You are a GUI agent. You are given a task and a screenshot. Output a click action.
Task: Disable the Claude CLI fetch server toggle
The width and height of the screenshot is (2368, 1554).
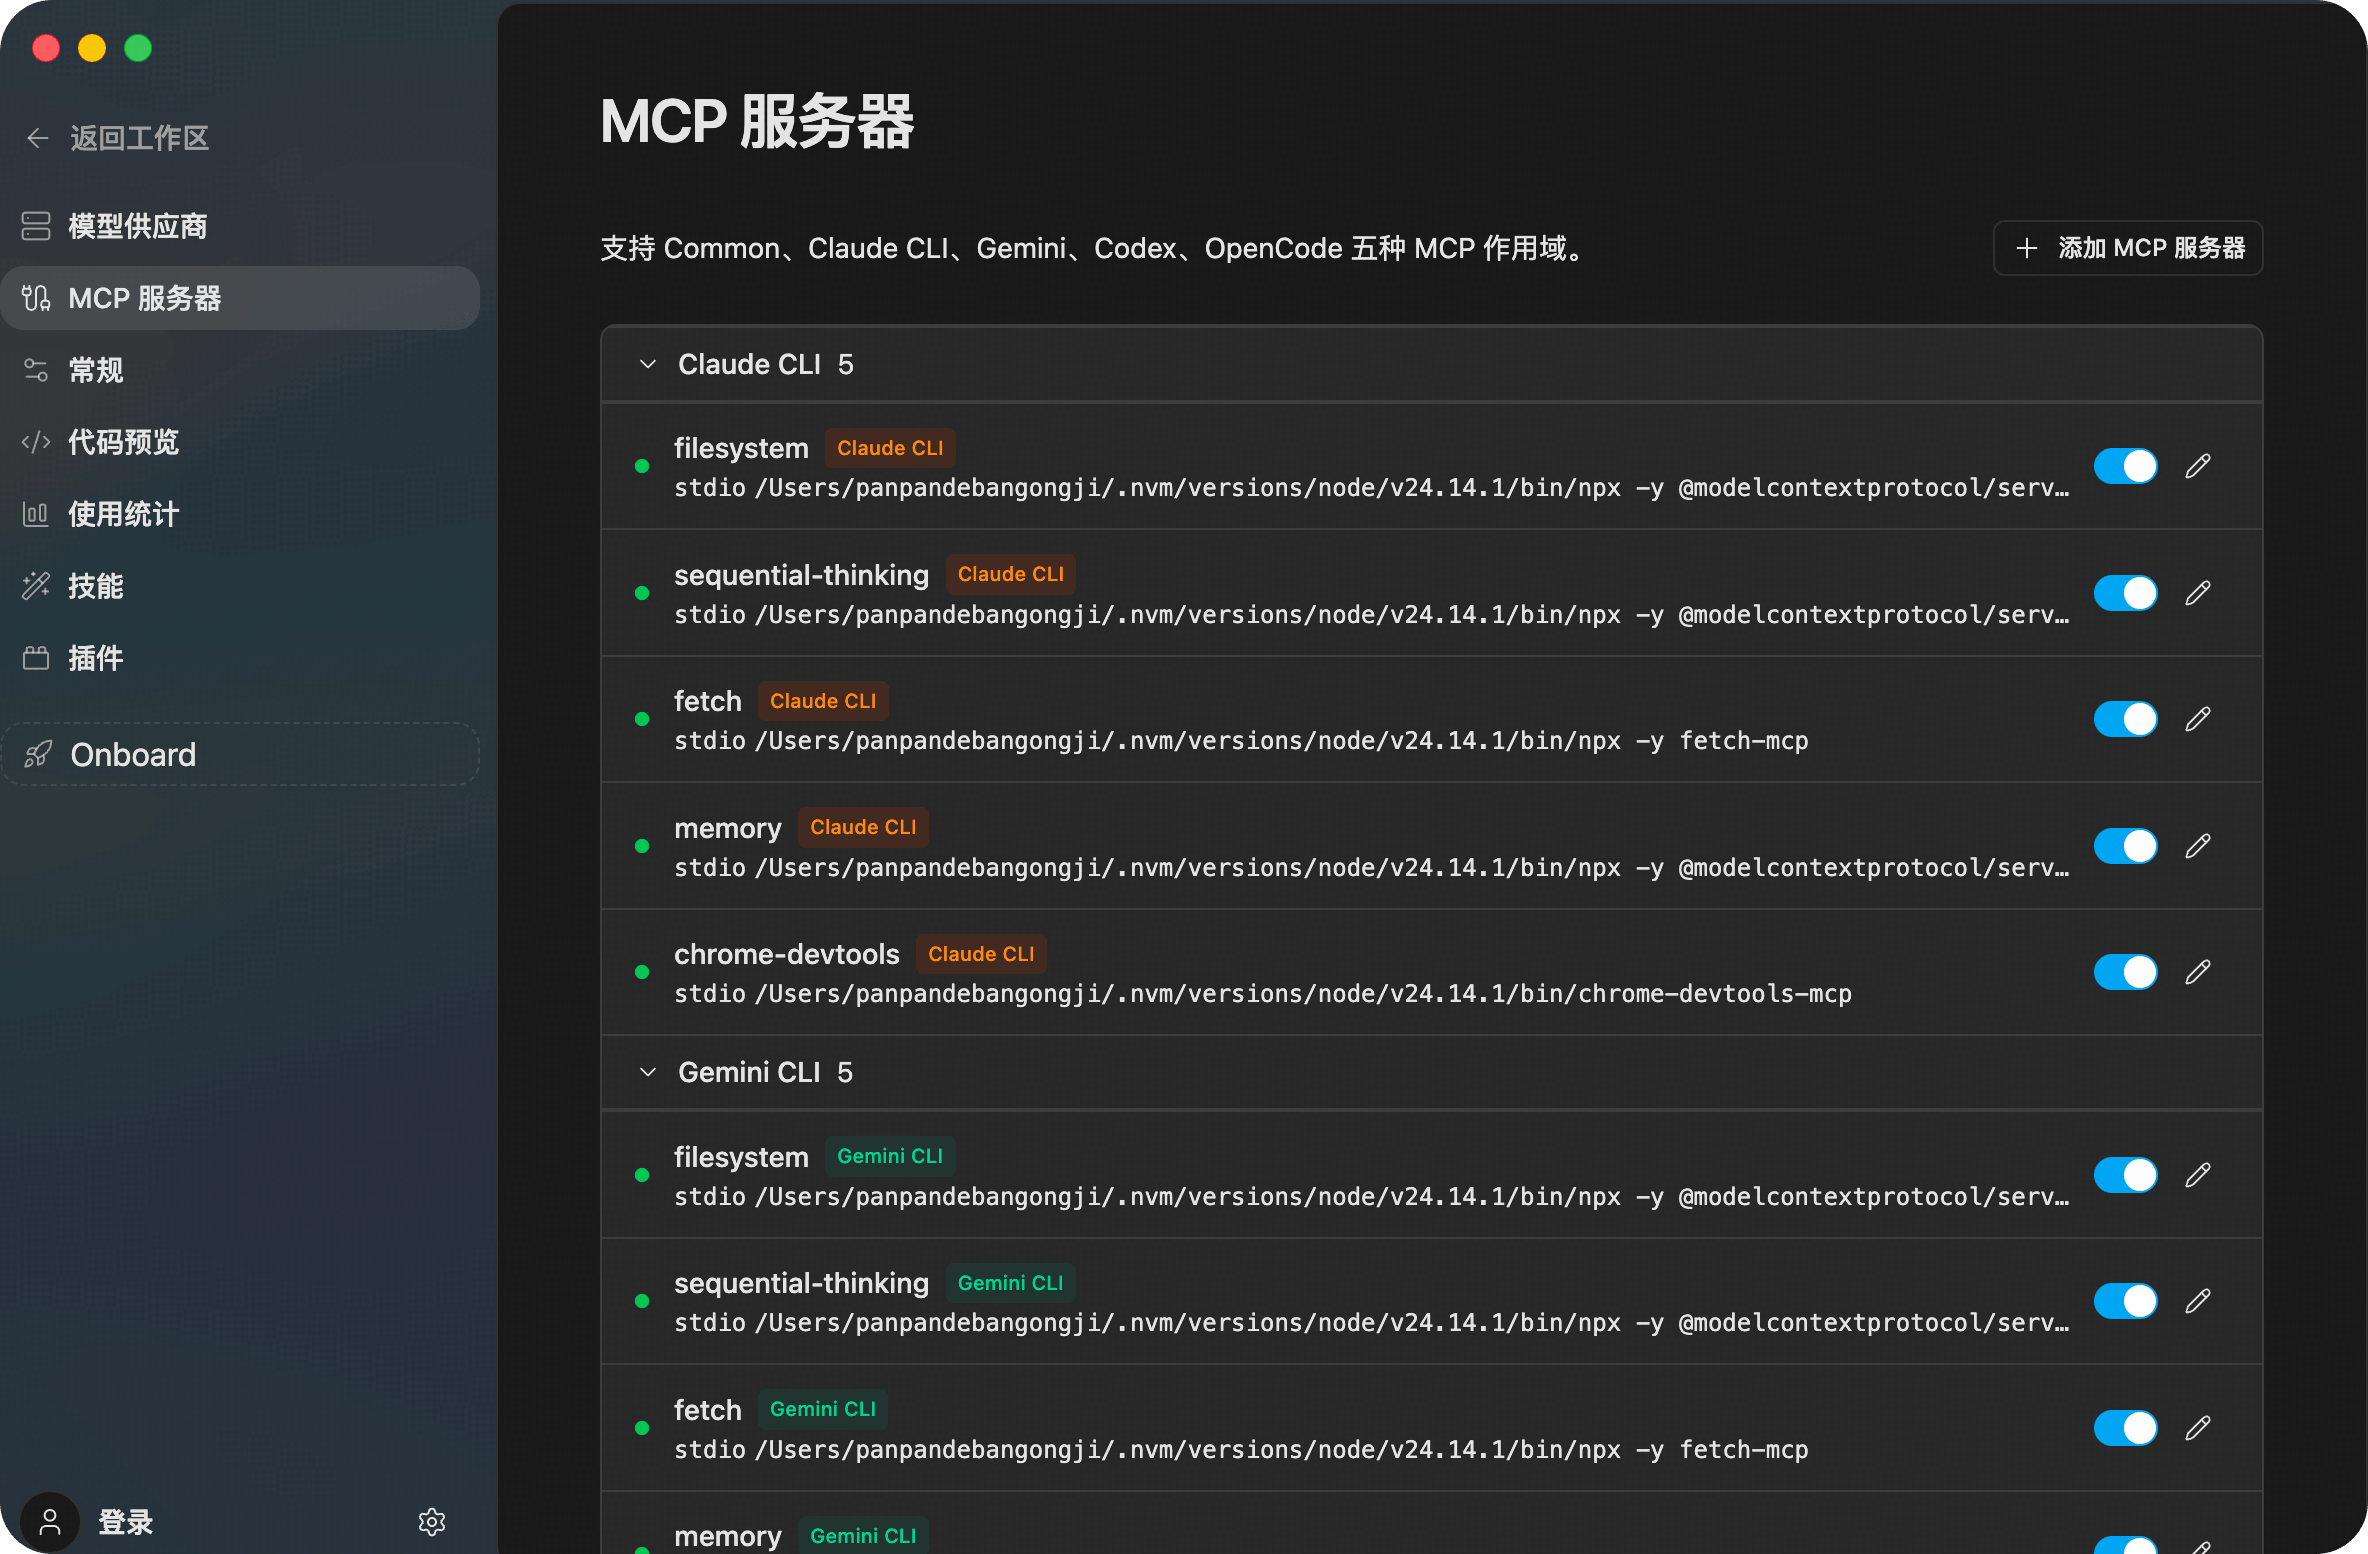pyautogui.click(x=2125, y=719)
